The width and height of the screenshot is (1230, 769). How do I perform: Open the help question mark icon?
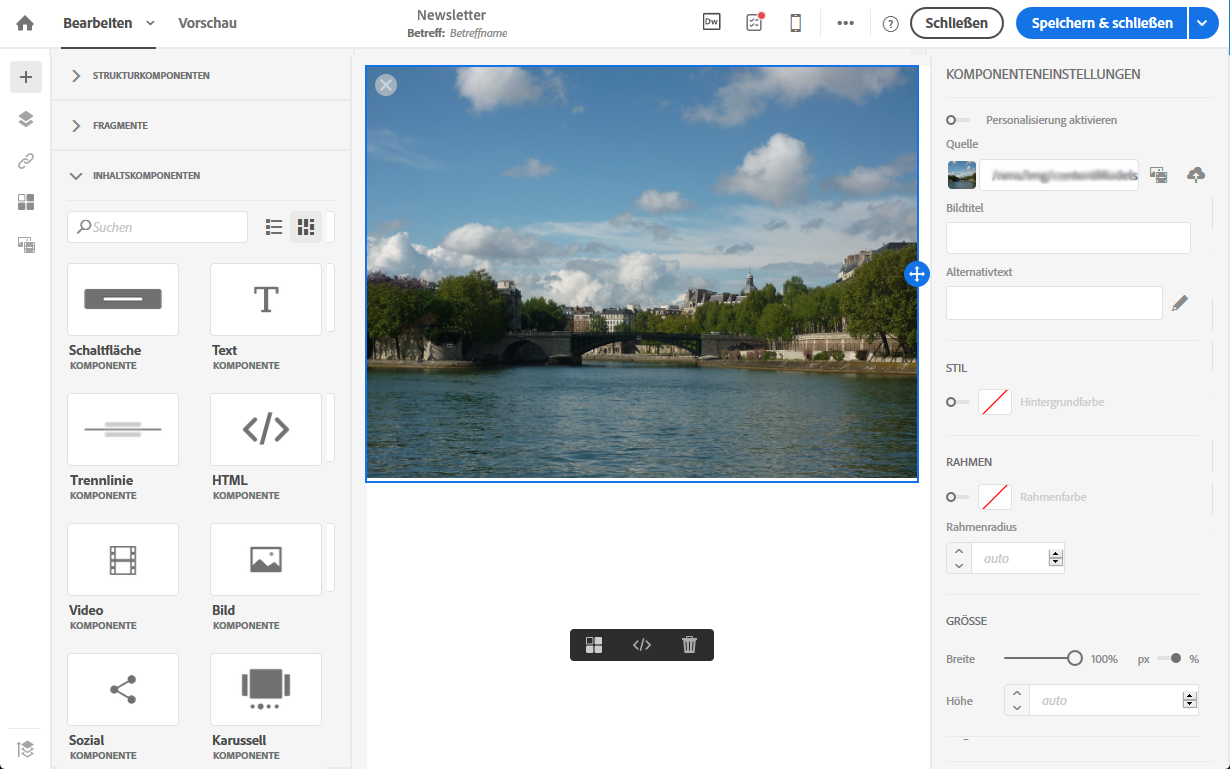click(x=890, y=23)
